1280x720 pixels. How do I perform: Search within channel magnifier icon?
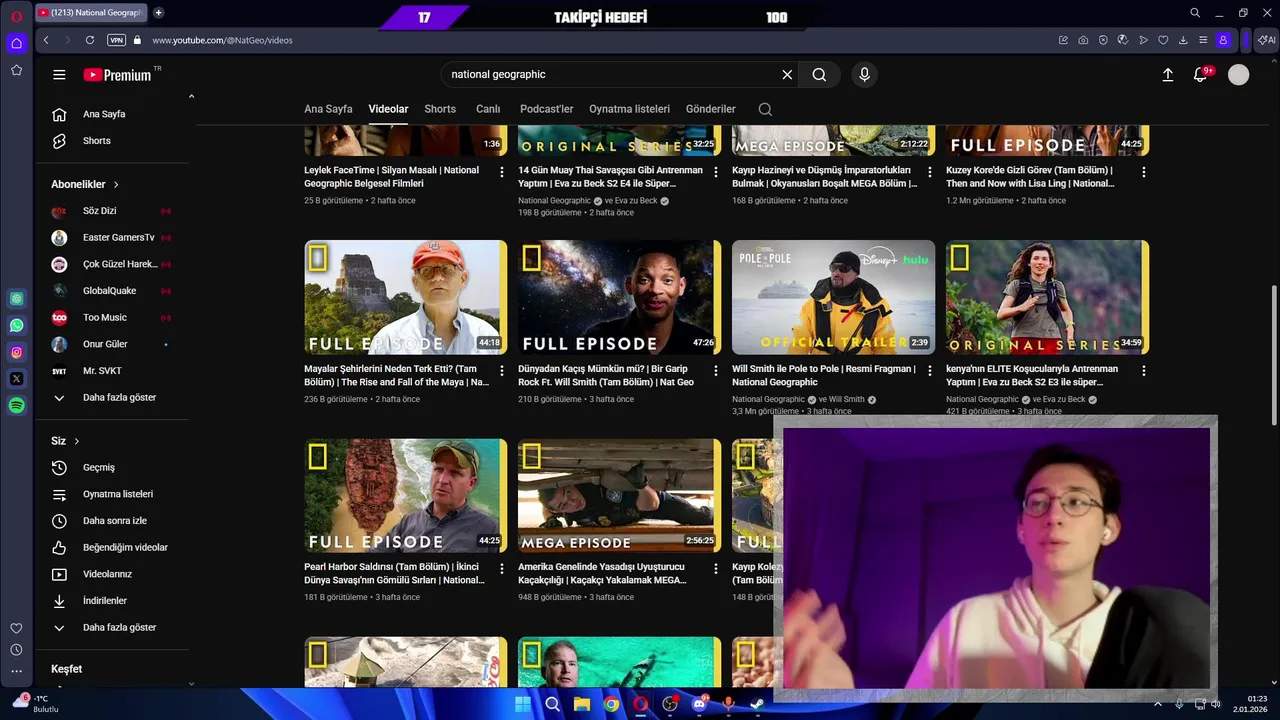click(x=765, y=109)
